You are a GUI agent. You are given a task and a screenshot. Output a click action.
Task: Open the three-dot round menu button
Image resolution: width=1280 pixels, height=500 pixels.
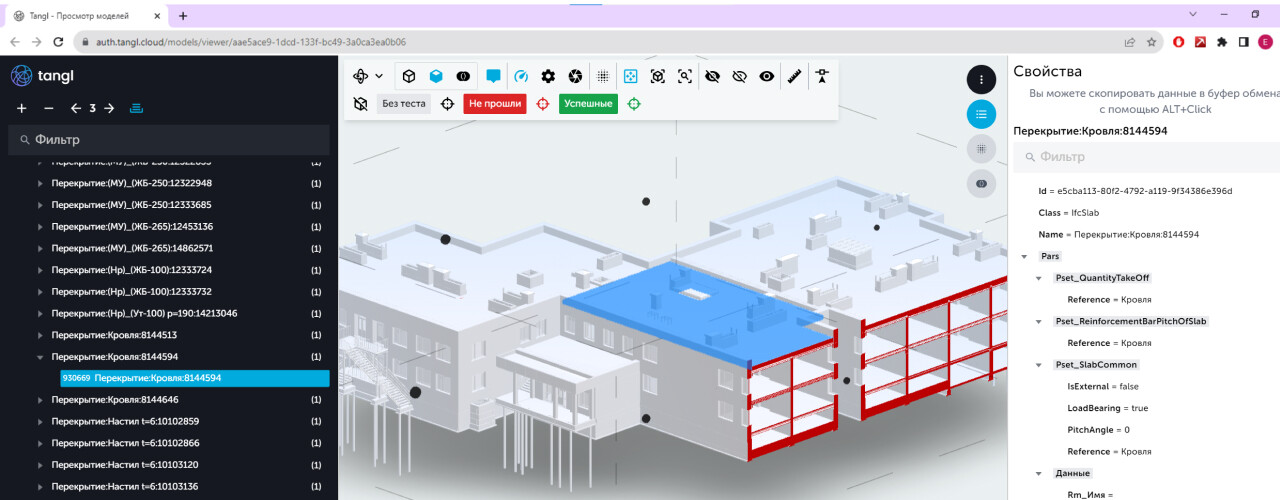981,79
